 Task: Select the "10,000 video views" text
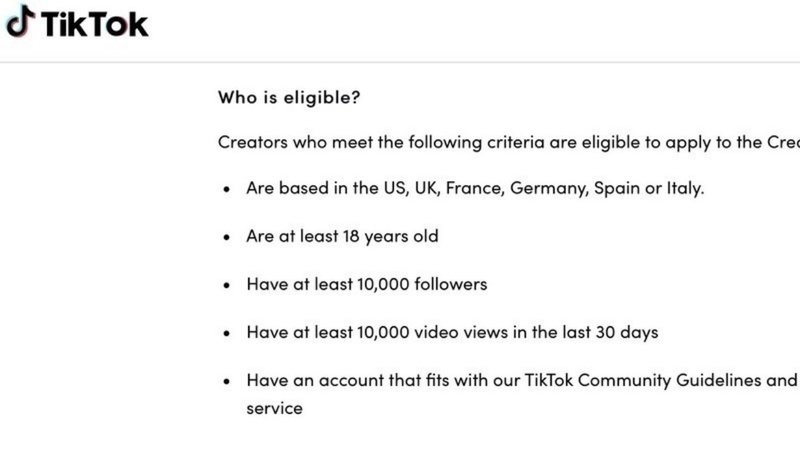(x=416, y=332)
